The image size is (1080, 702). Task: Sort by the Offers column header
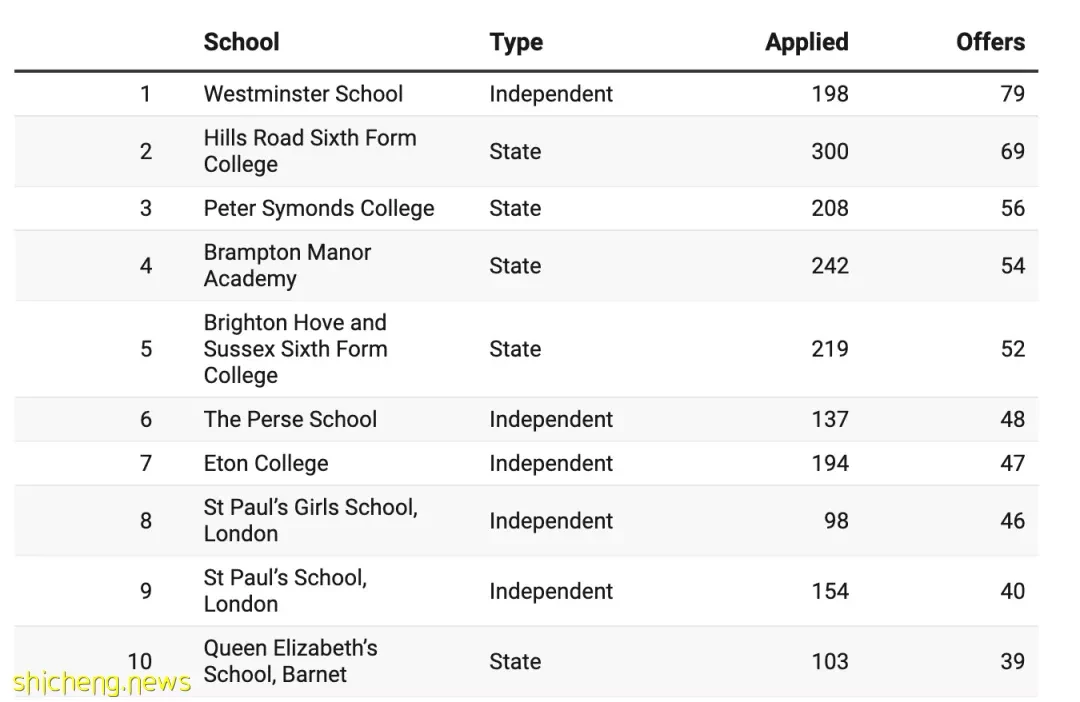[x=990, y=42]
